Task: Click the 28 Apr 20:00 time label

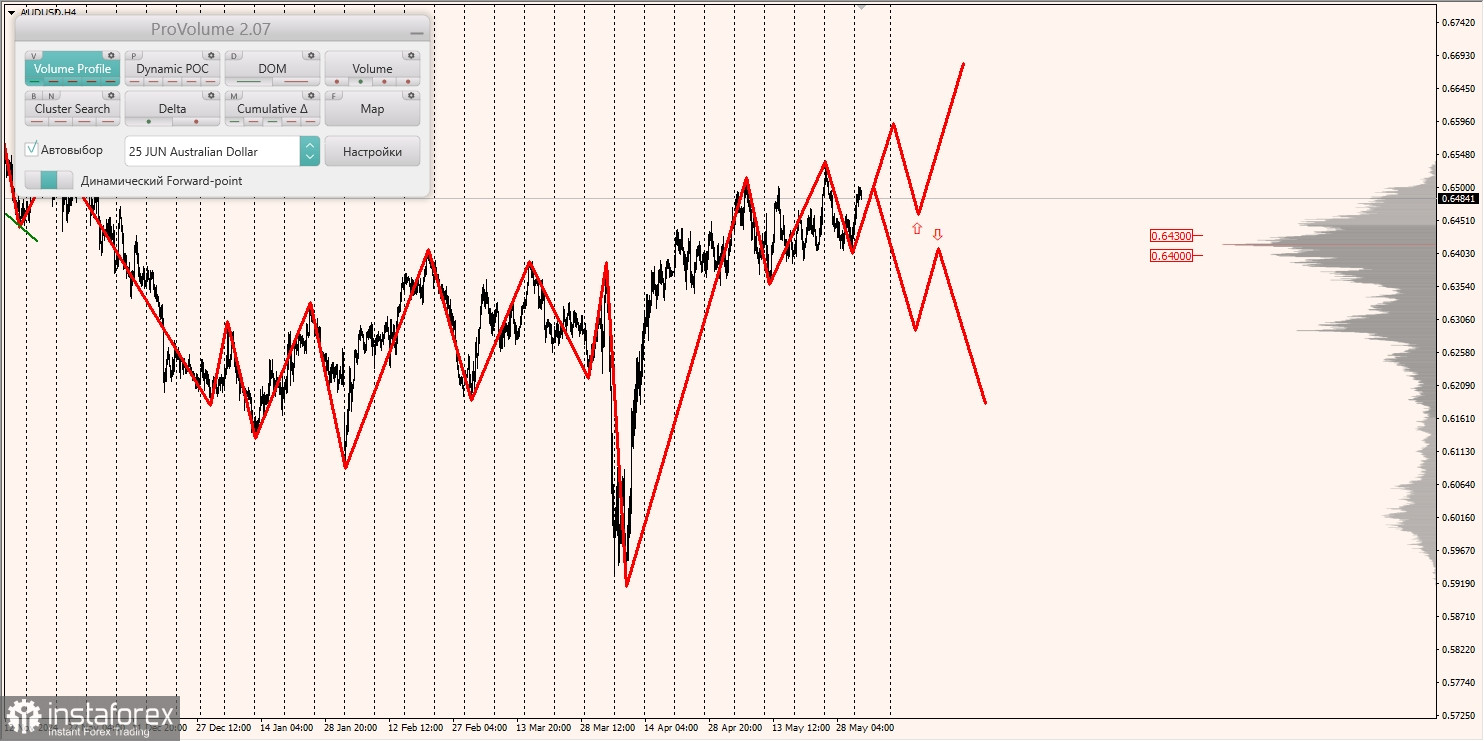Action: 735,728
